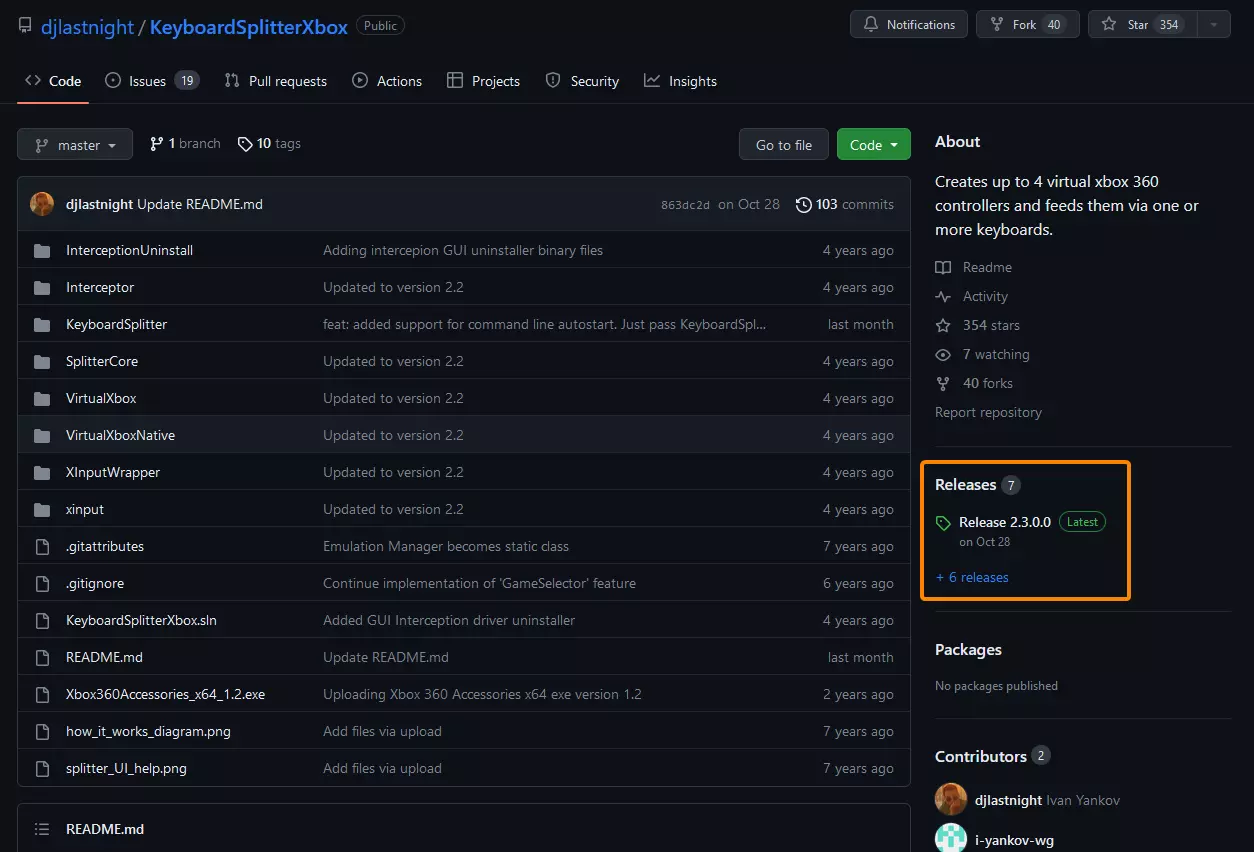Viewport: 1254px width, 852px height.
Task: Fork the repository via Fork button
Action: click(1028, 25)
